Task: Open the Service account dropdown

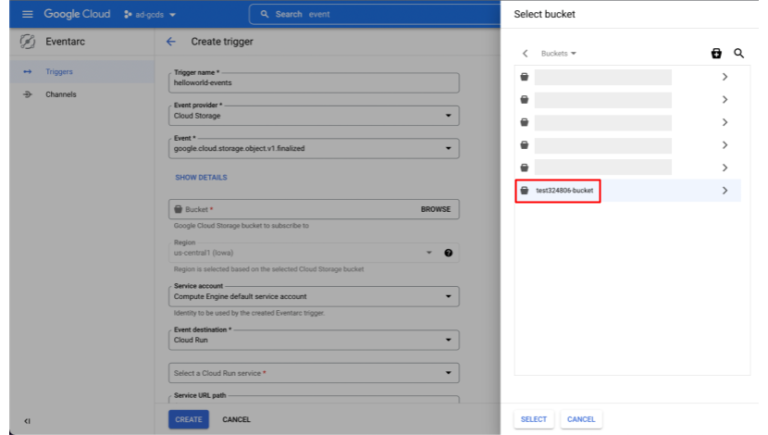Action: 314,296
